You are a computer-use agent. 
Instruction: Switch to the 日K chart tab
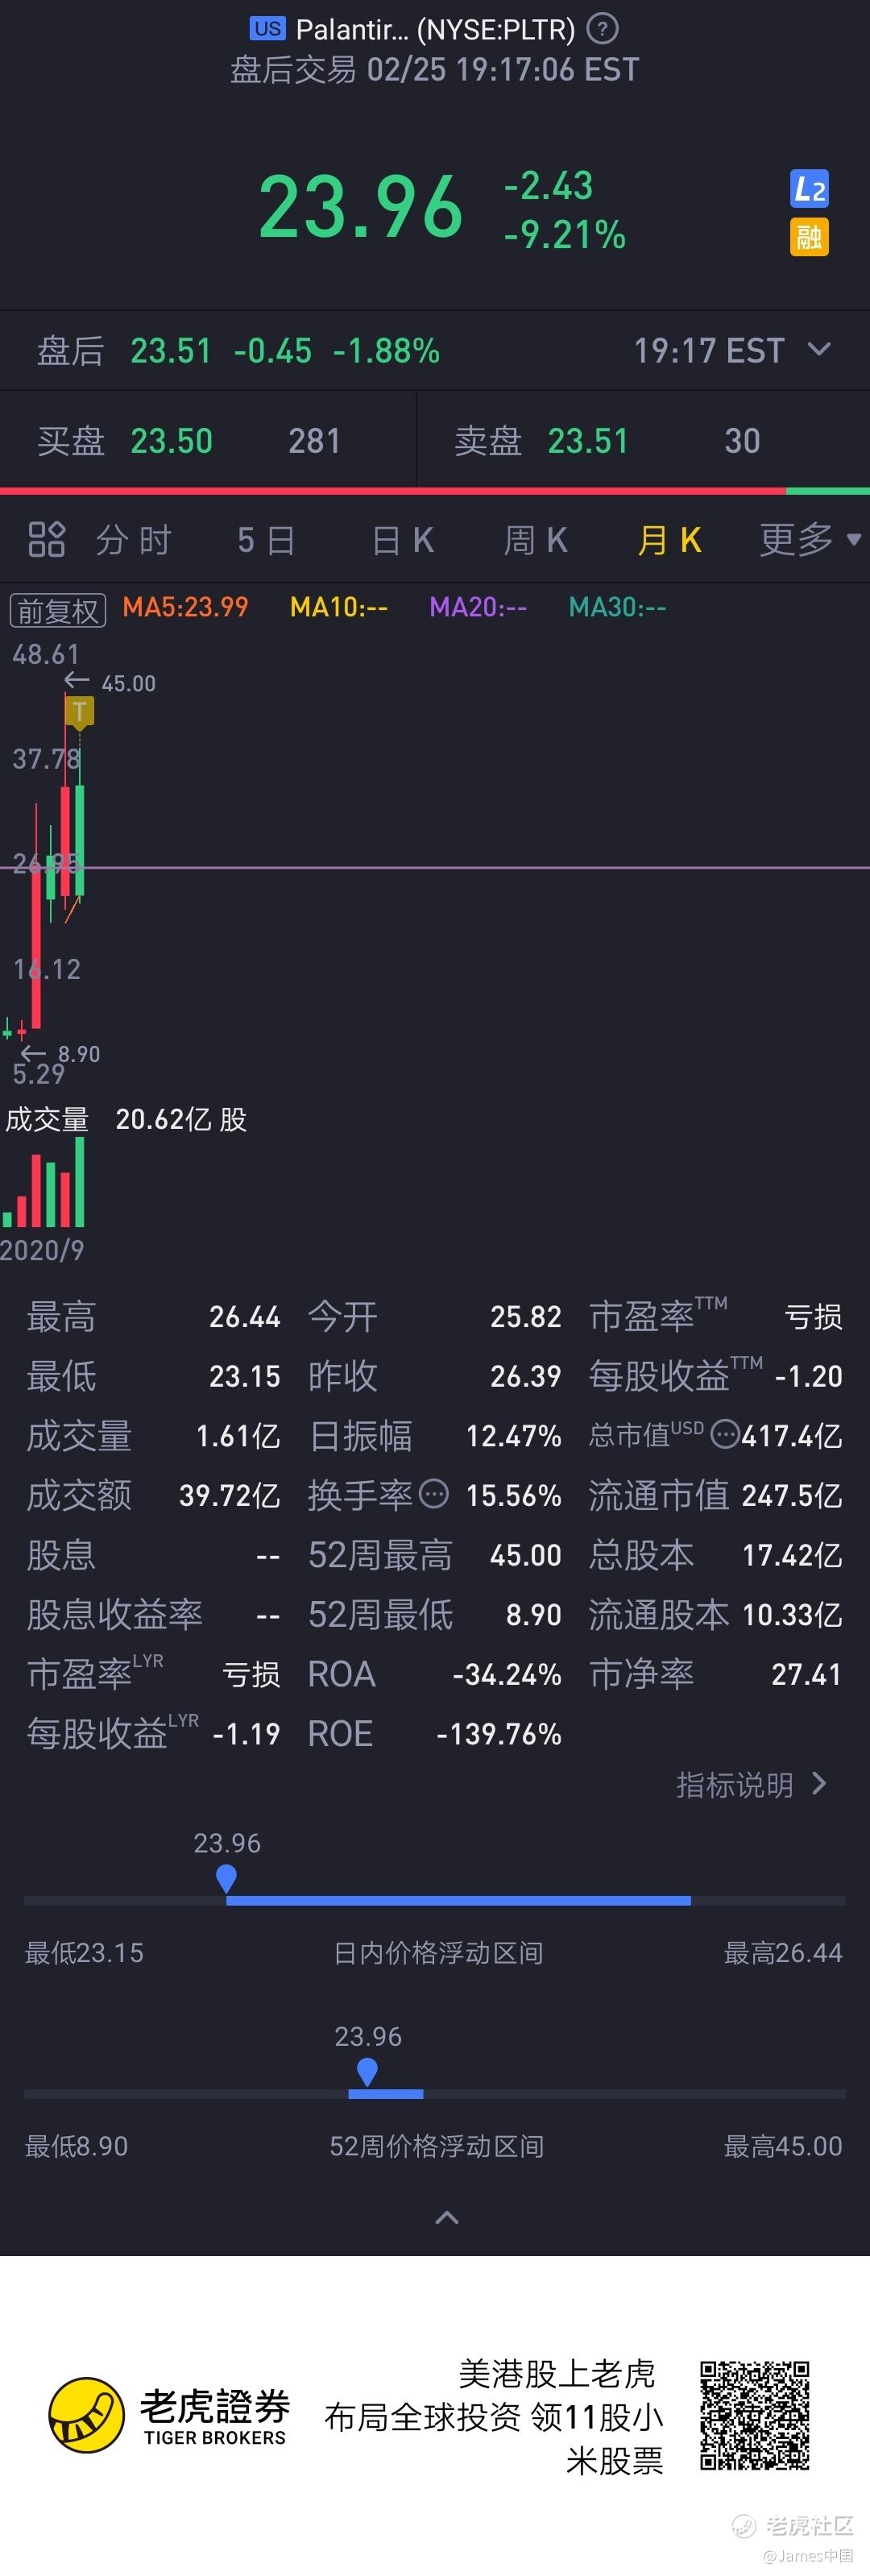pos(403,540)
